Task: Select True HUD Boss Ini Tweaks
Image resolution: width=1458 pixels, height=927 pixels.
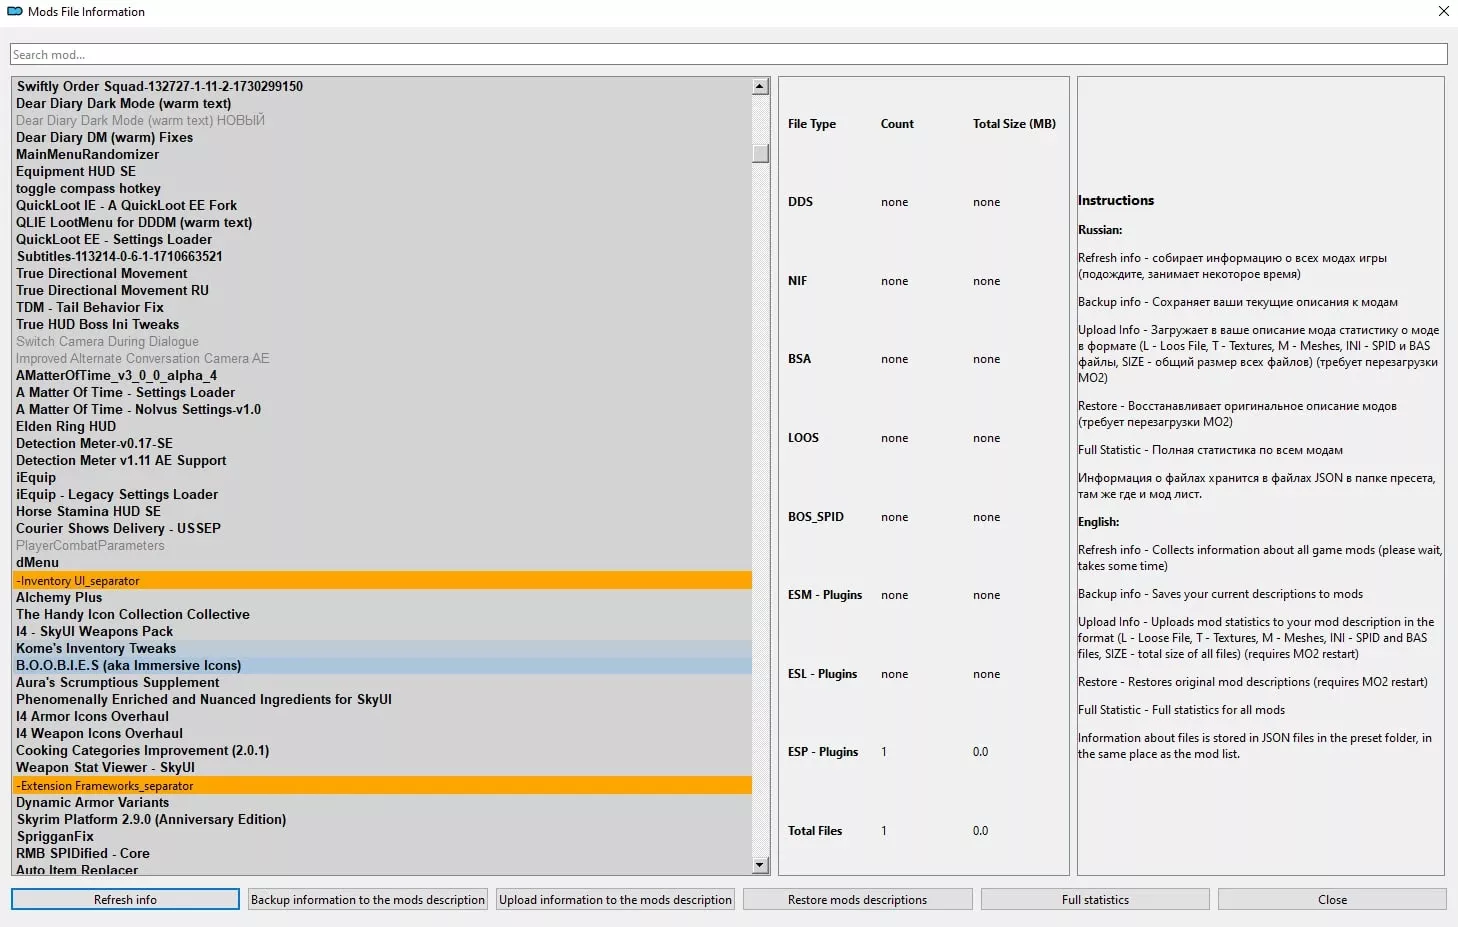Action: [98, 324]
